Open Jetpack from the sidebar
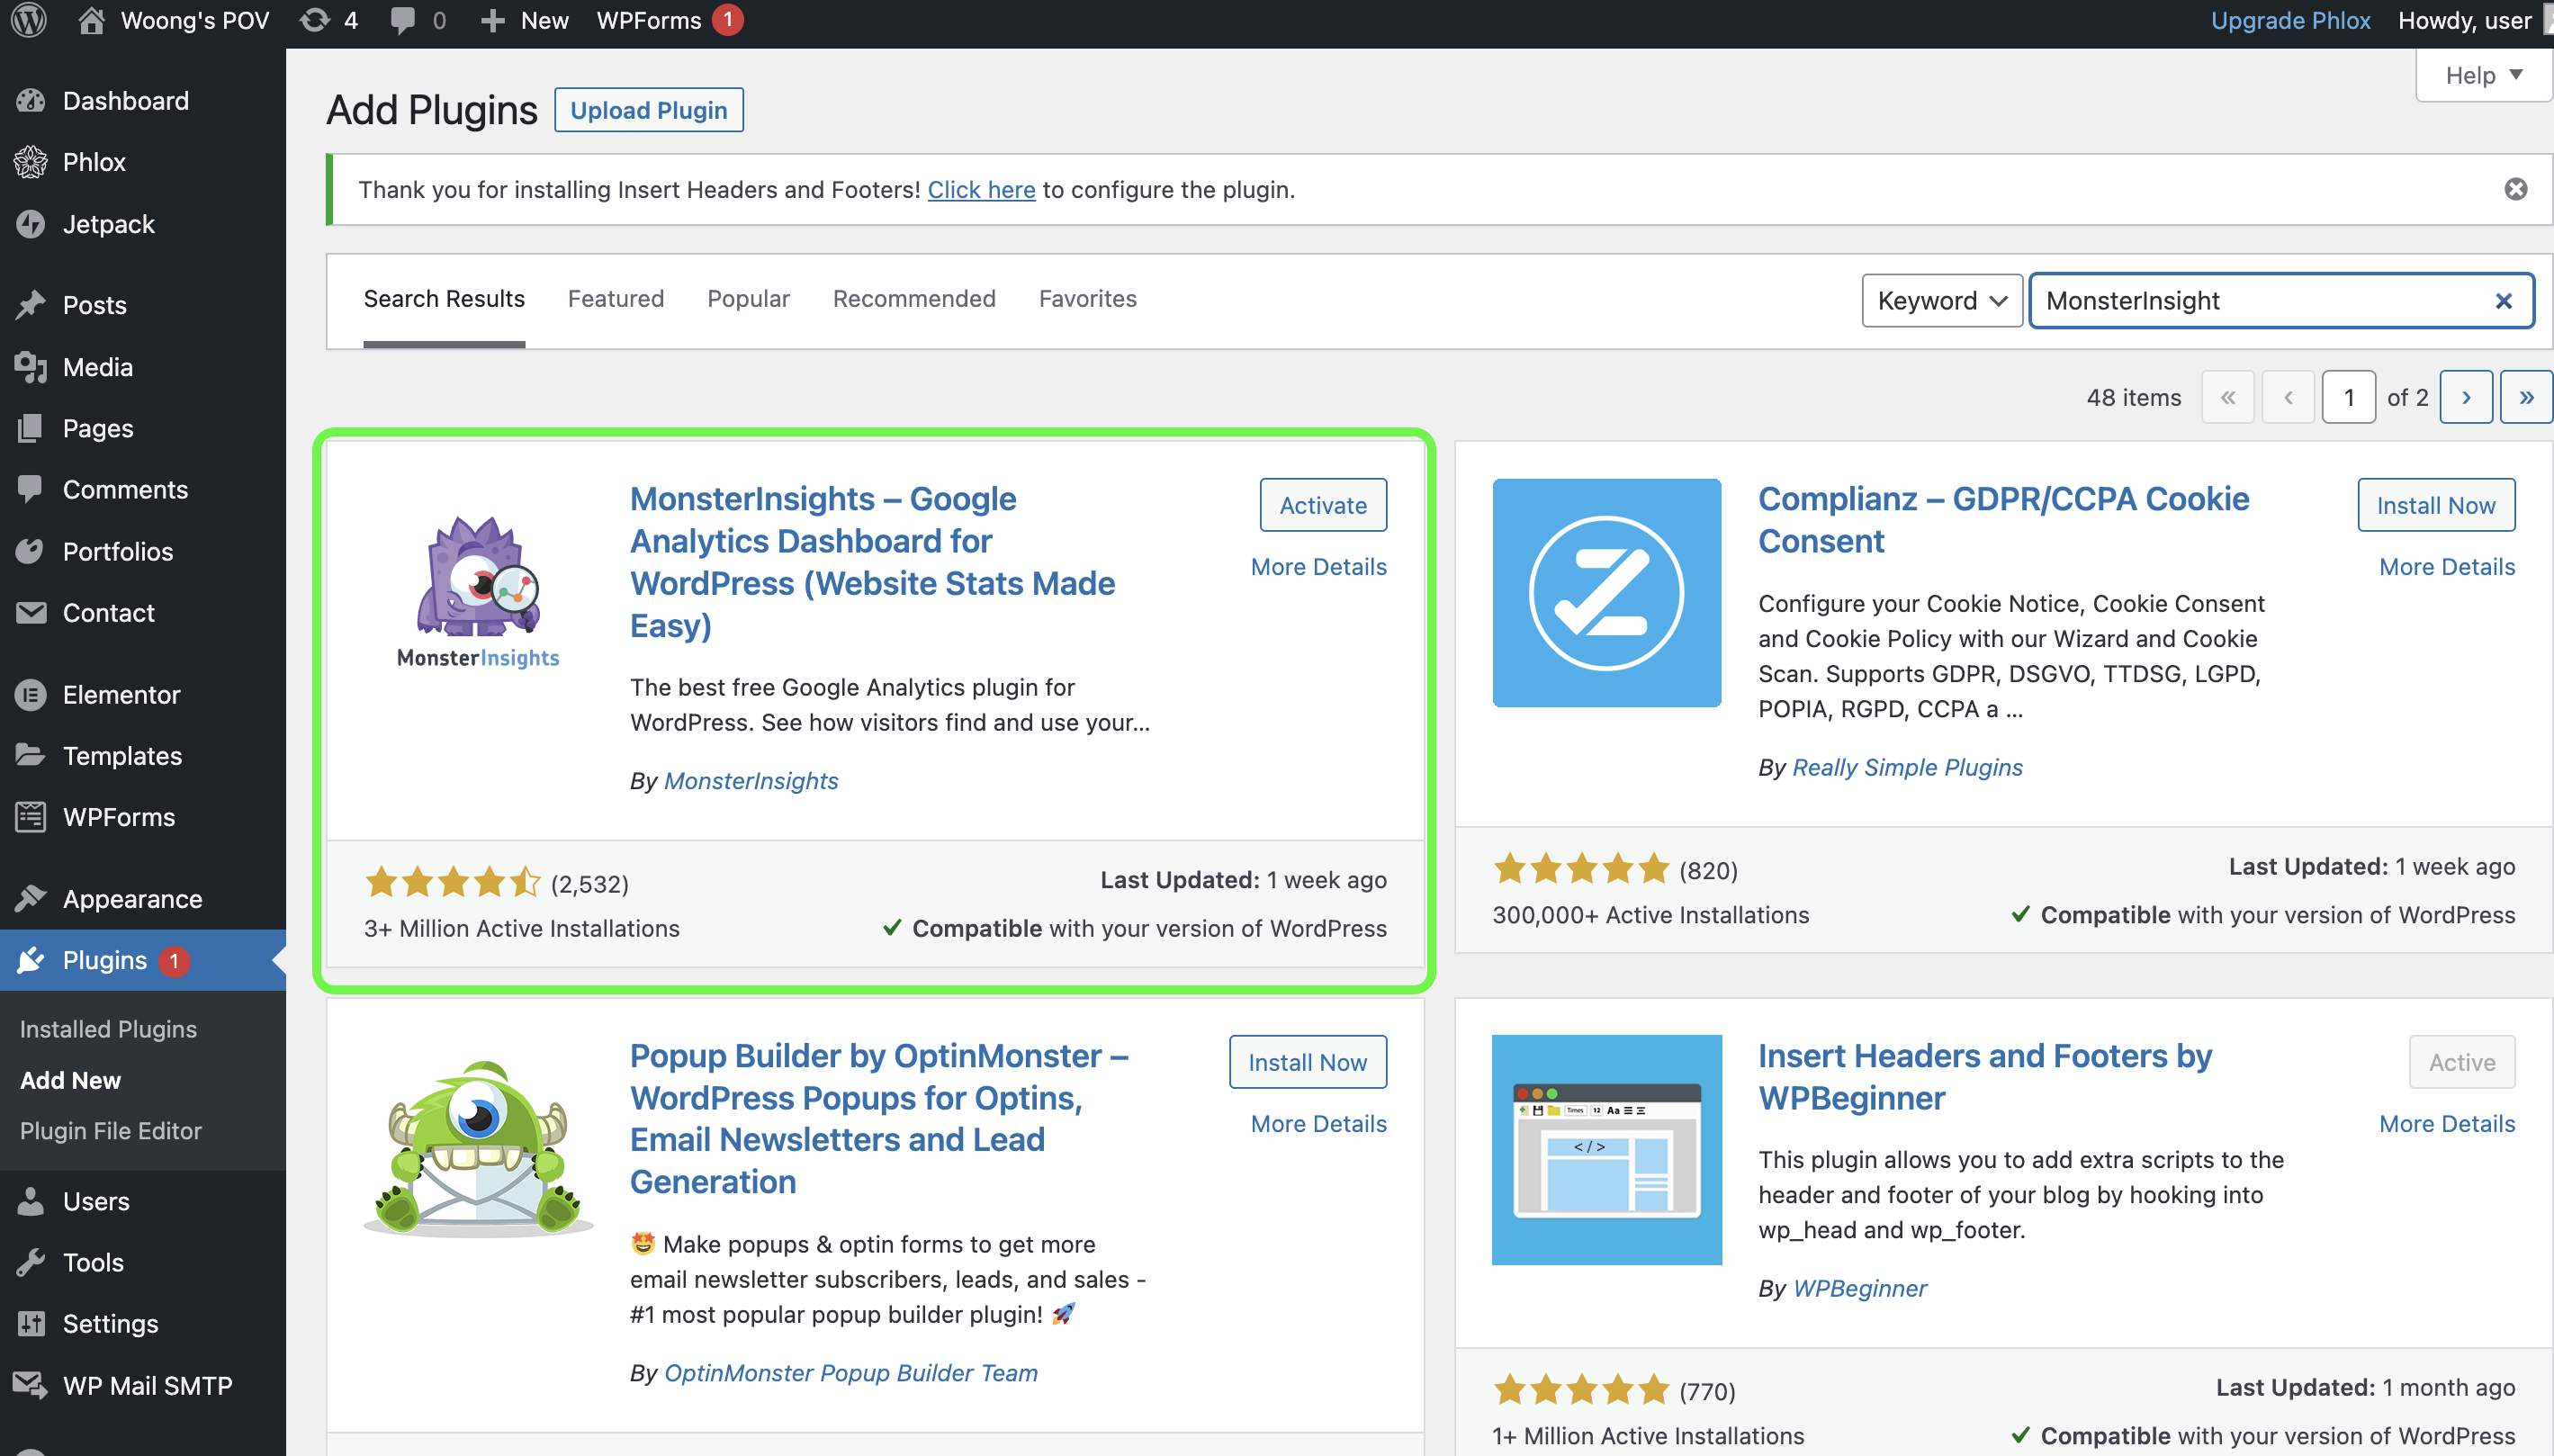The image size is (2554, 1456). coord(108,224)
